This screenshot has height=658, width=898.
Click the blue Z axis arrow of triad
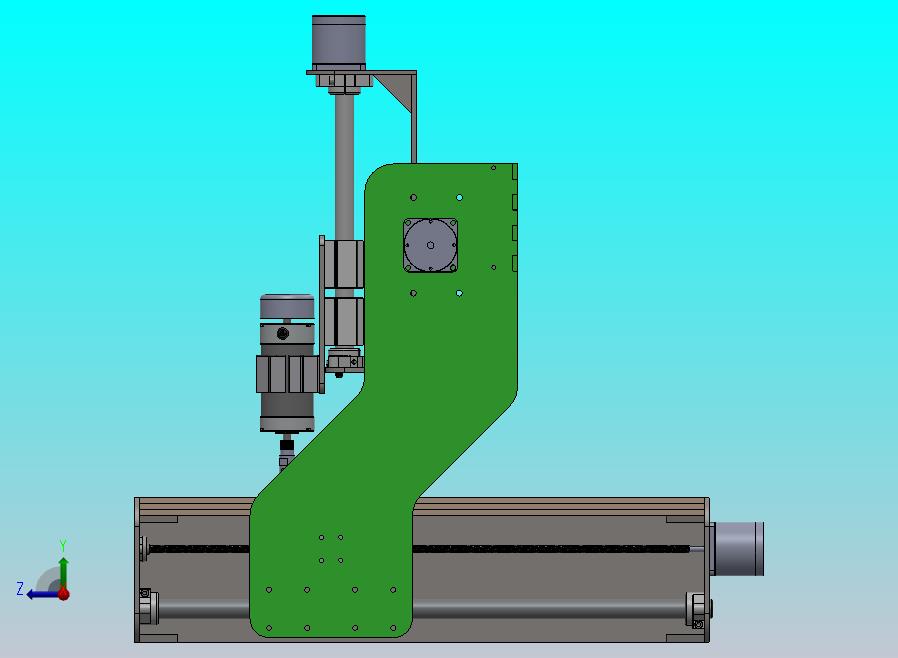pyautogui.click(x=41, y=595)
